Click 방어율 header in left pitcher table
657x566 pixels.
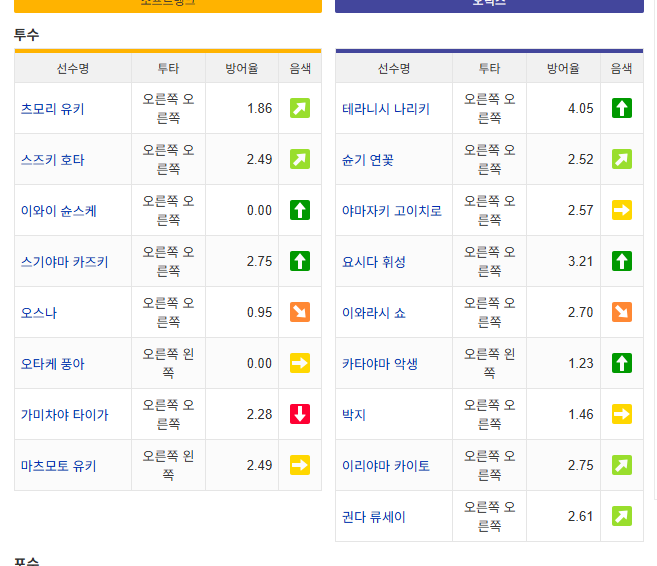click(x=242, y=68)
